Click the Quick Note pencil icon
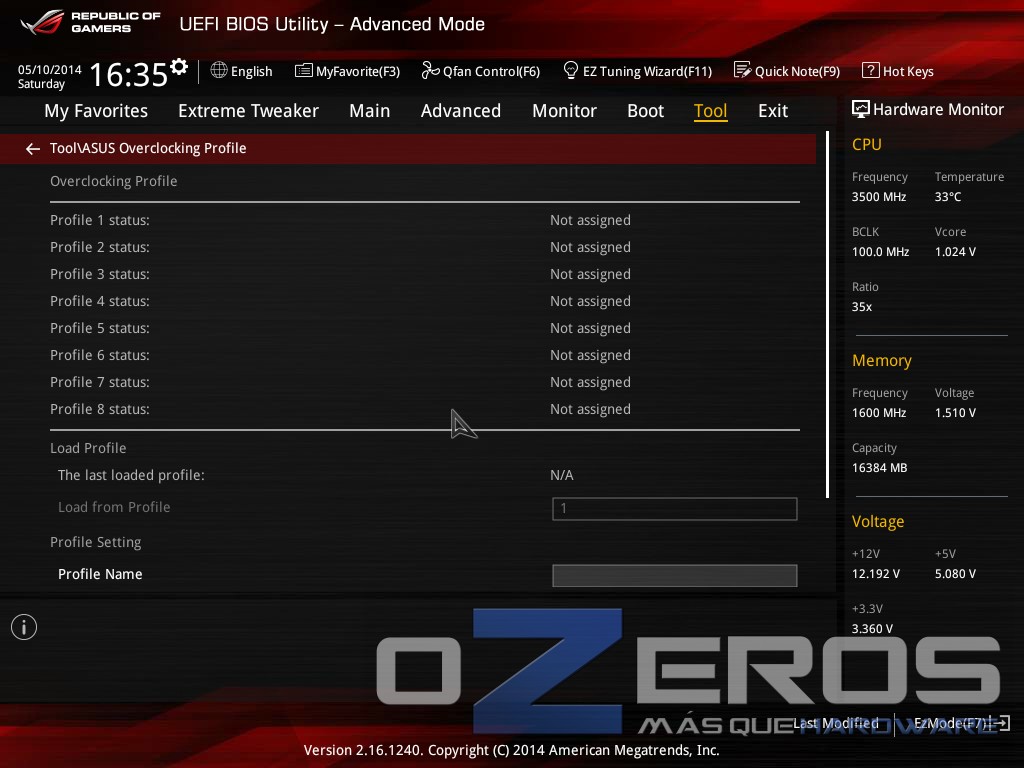 pos(743,71)
